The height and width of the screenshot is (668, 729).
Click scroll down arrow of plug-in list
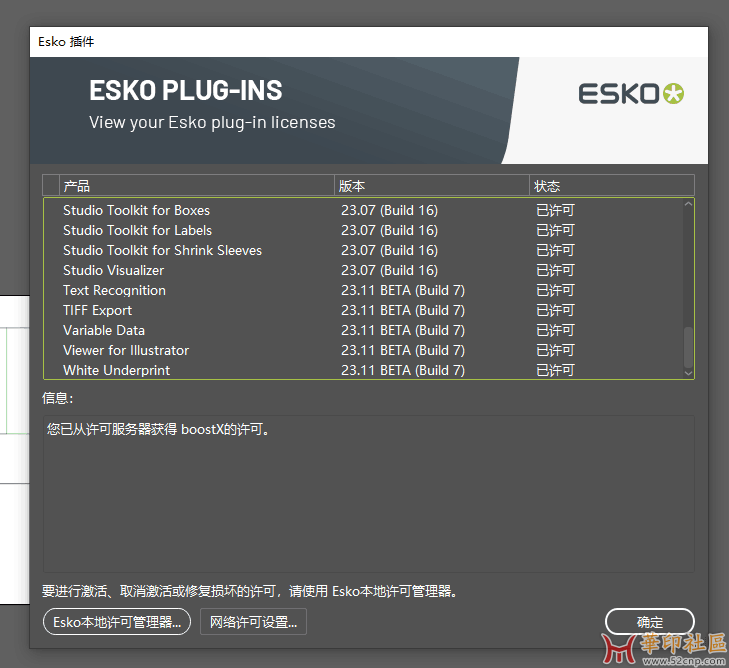click(689, 373)
